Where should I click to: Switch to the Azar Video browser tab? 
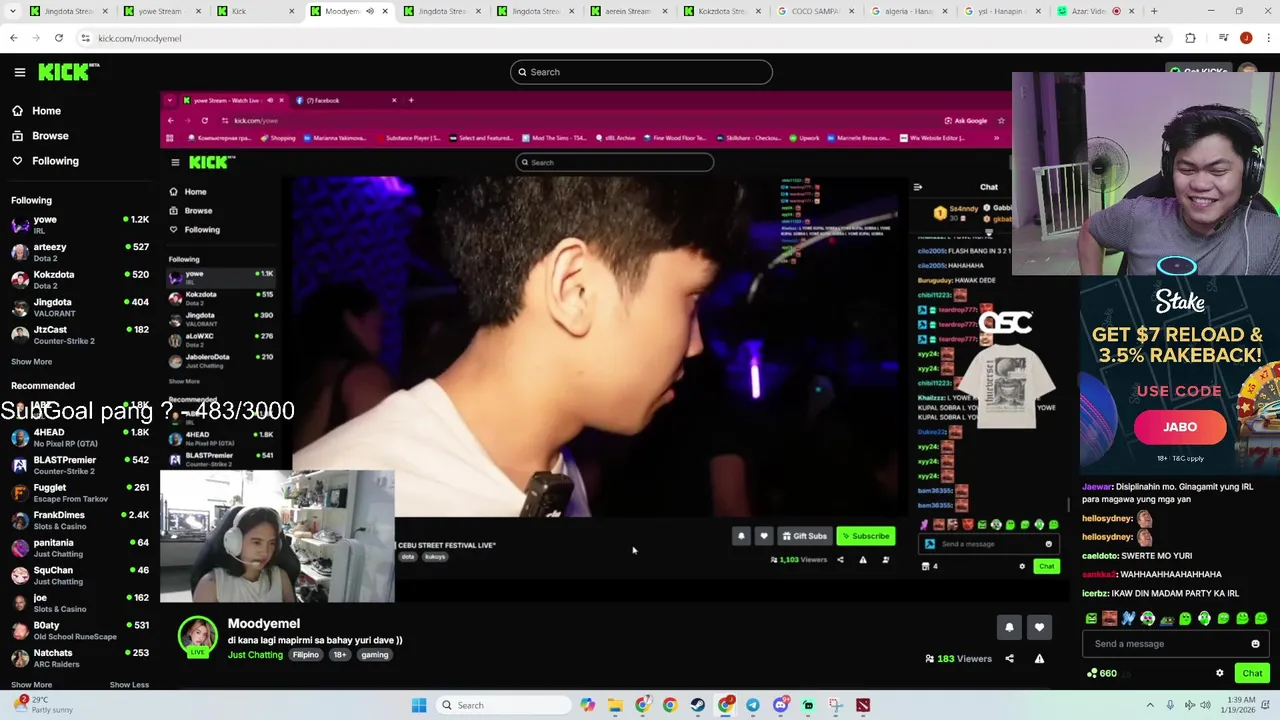pyautogui.click(x=1095, y=11)
